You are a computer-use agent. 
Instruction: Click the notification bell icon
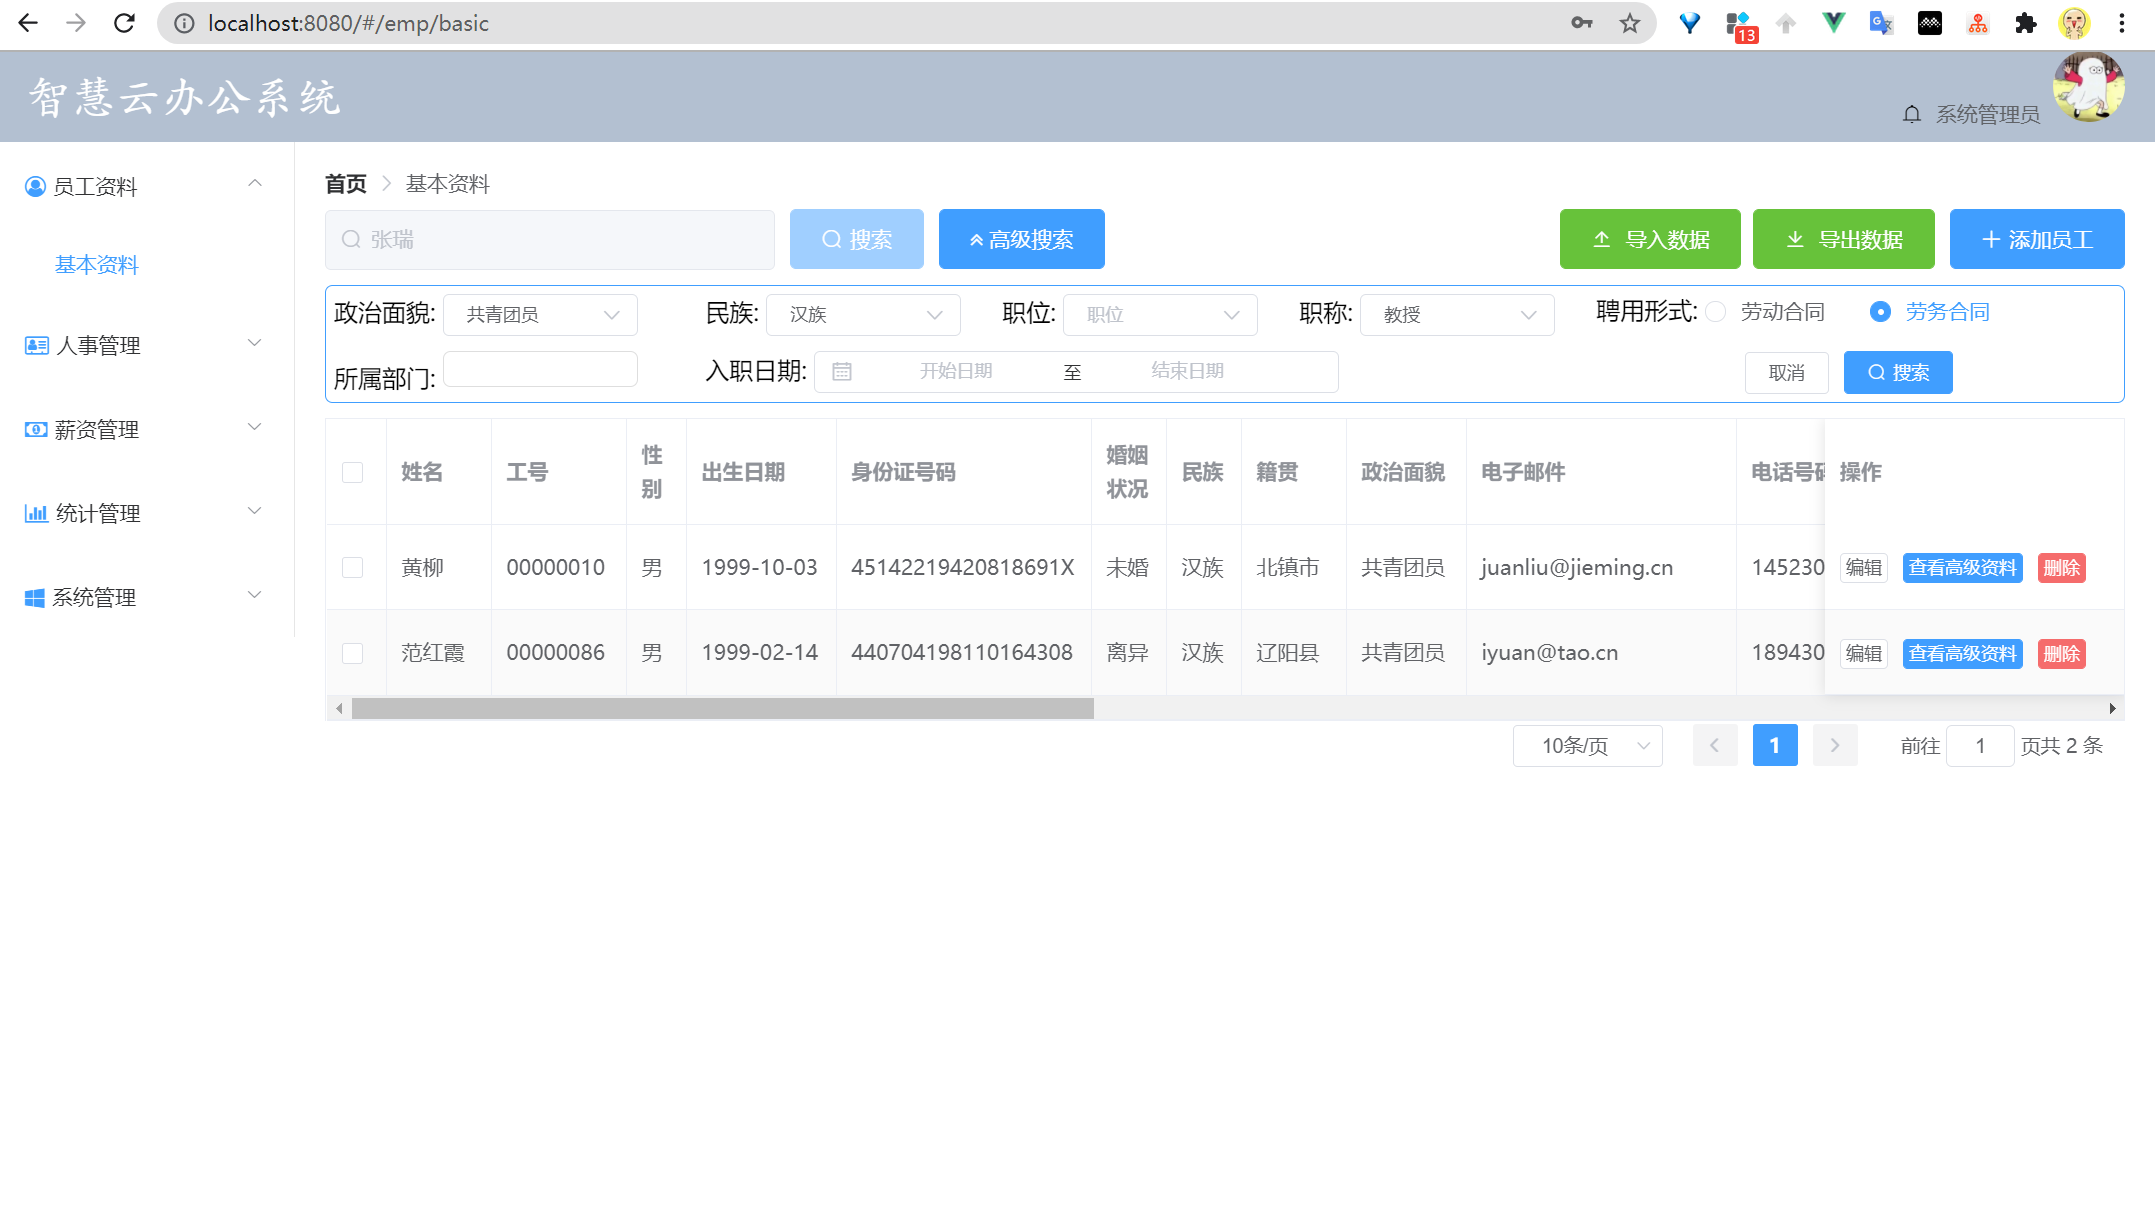pyautogui.click(x=1911, y=115)
